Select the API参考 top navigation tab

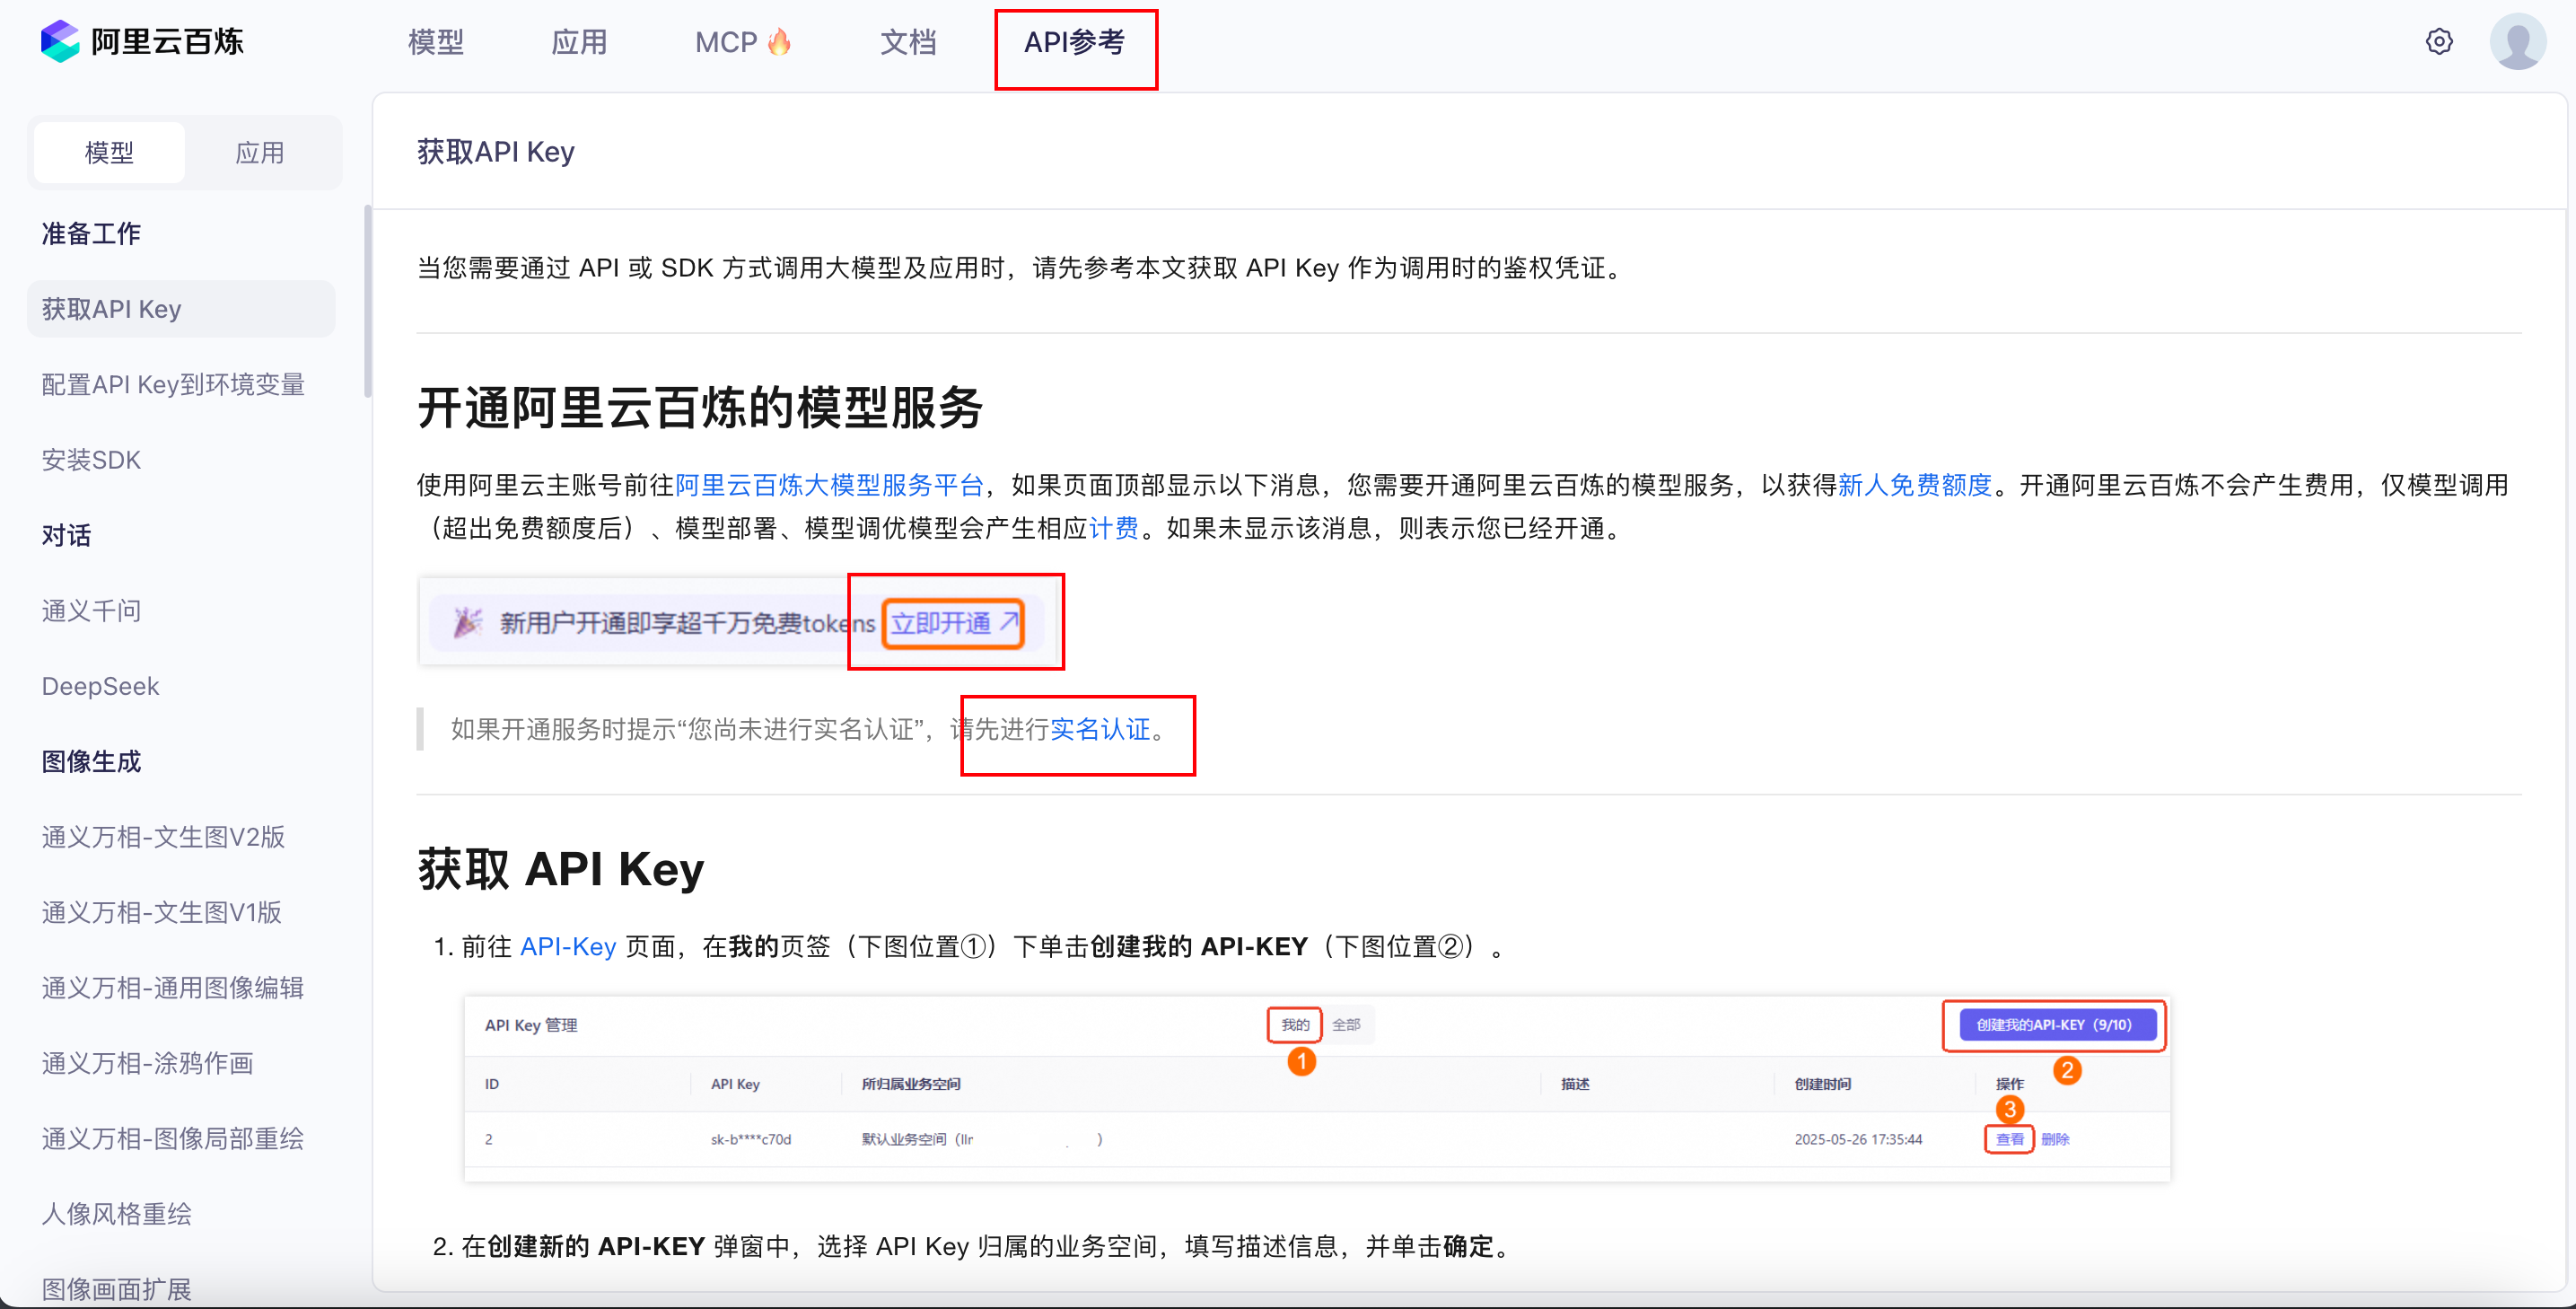coord(1075,42)
